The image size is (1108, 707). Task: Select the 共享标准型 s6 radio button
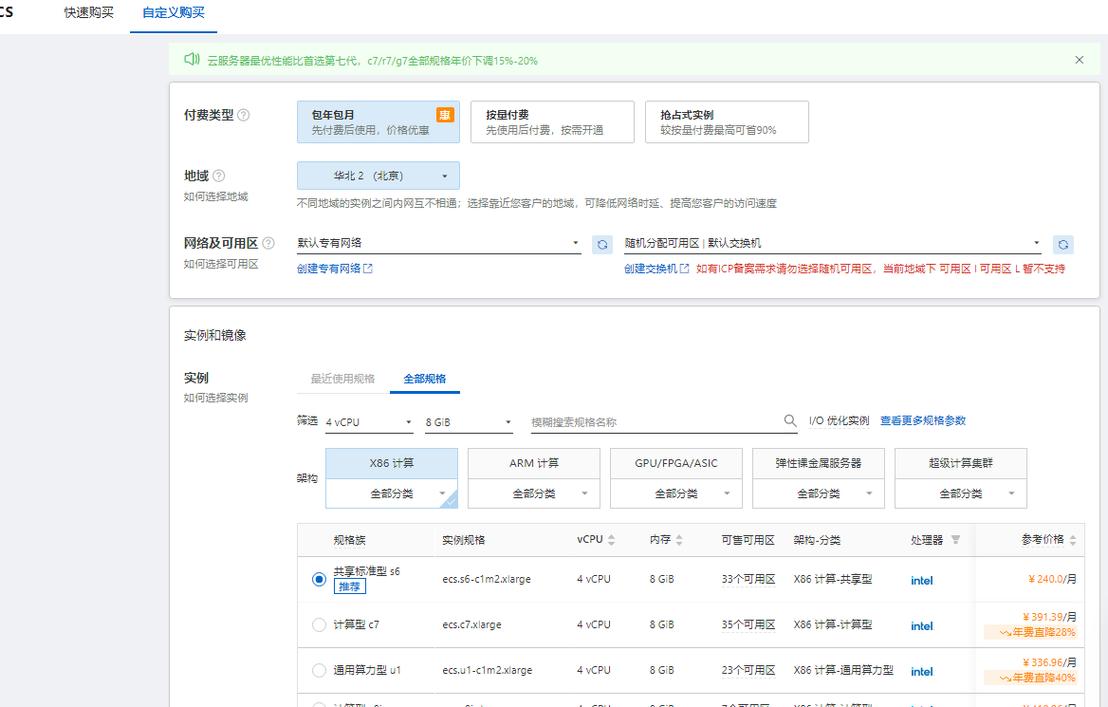click(x=319, y=579)
